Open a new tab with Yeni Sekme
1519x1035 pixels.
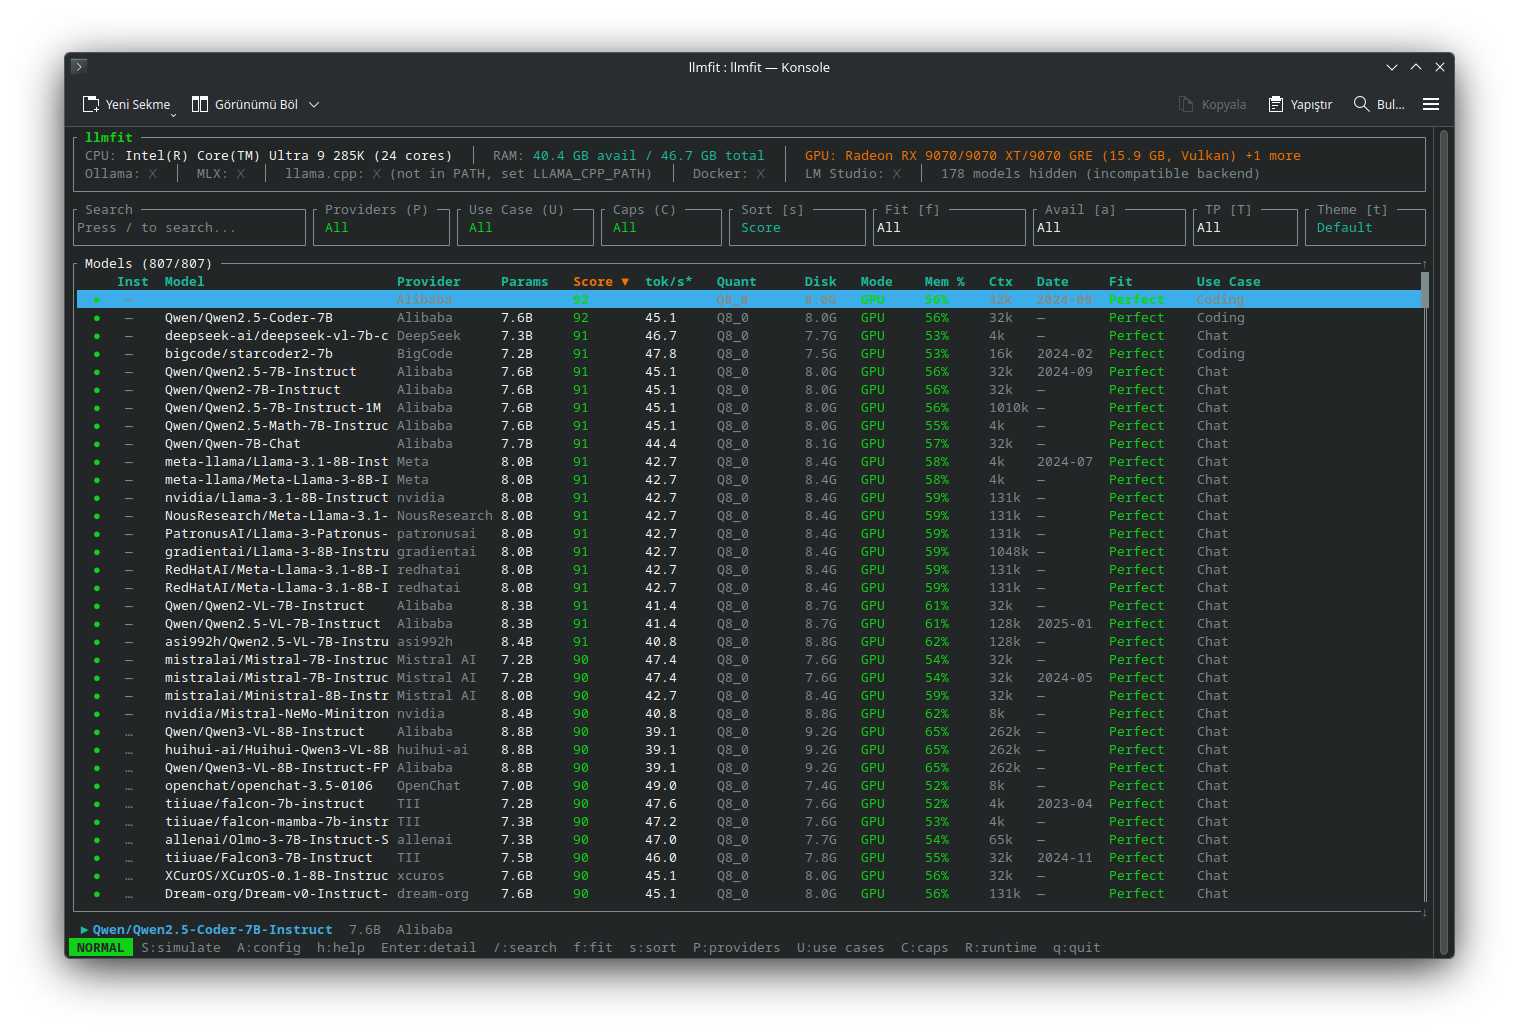click(x=126, y=104)
